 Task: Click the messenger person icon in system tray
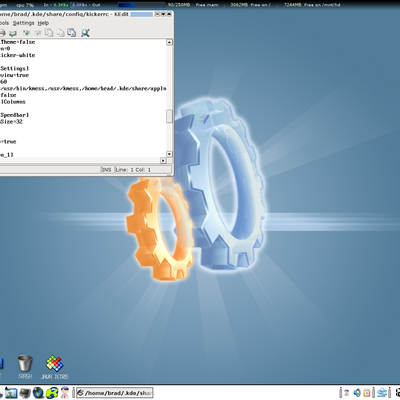tap(347, 393)
